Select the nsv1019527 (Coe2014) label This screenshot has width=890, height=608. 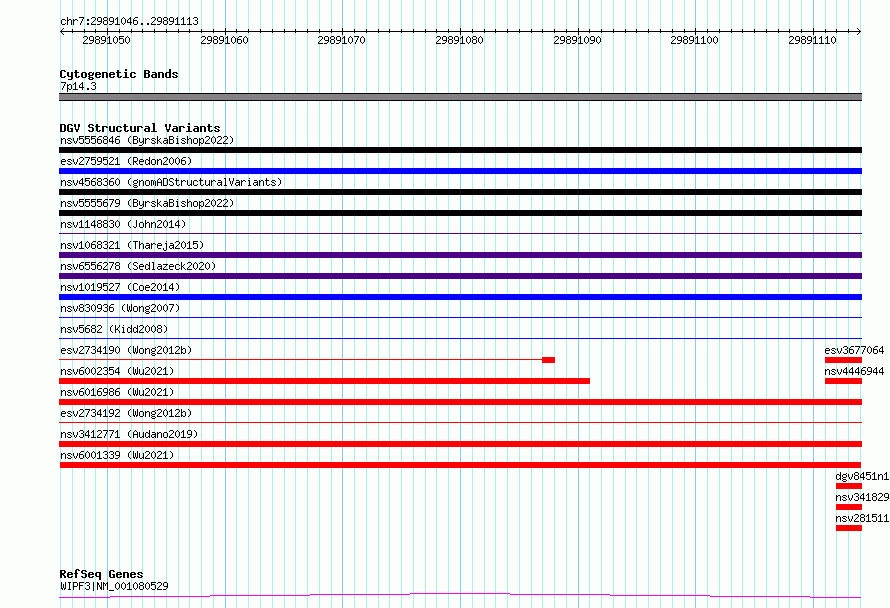120,287
